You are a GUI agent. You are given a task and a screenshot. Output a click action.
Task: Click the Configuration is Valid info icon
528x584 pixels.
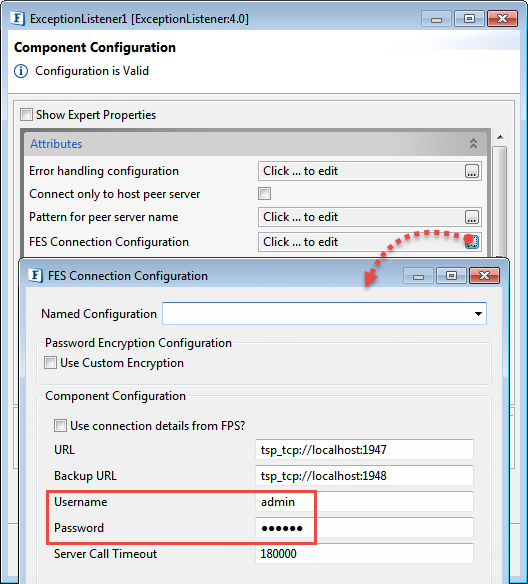tap(21, 71)
